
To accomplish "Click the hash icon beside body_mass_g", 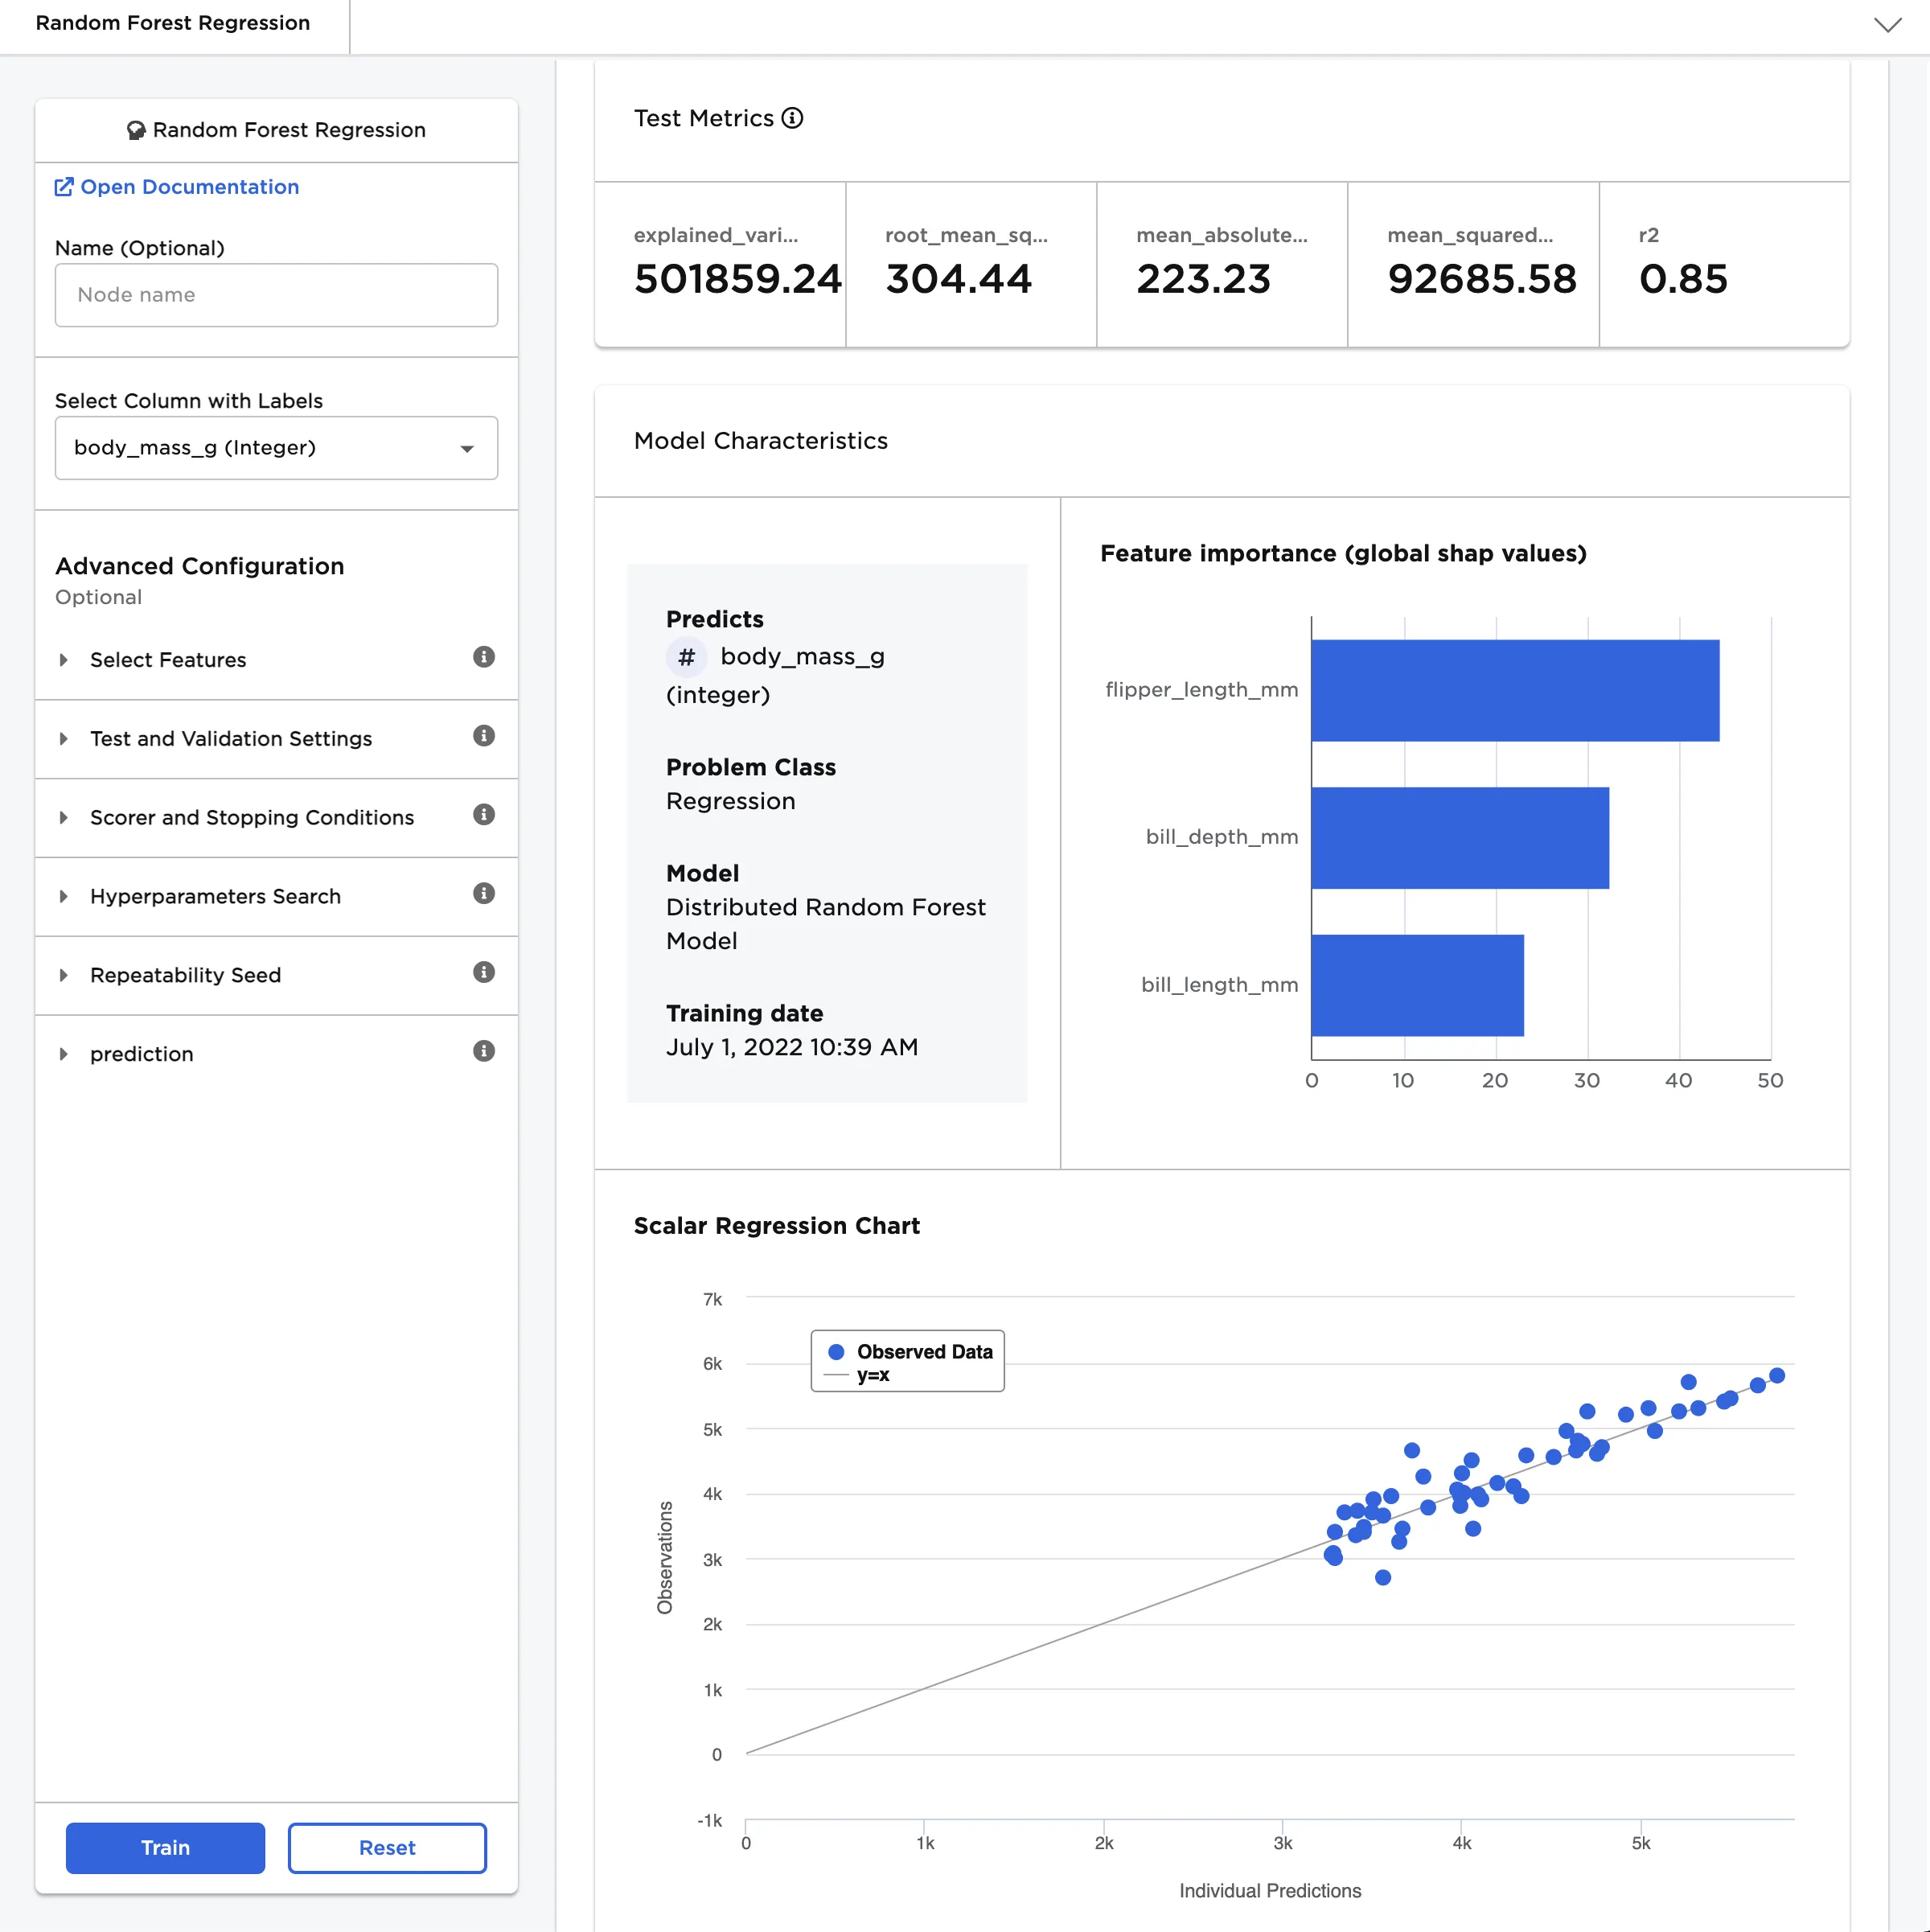I will pos(686,657).
